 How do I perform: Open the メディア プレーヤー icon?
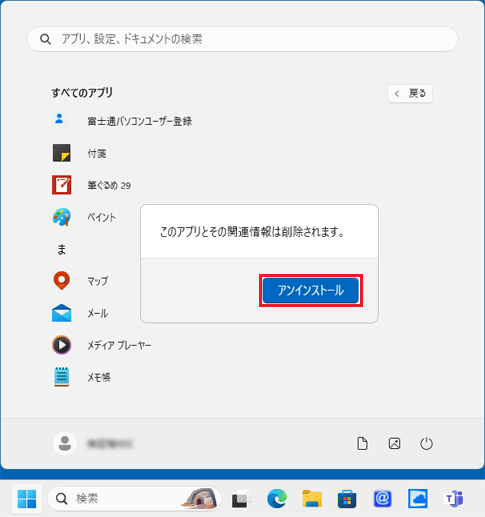61,345
